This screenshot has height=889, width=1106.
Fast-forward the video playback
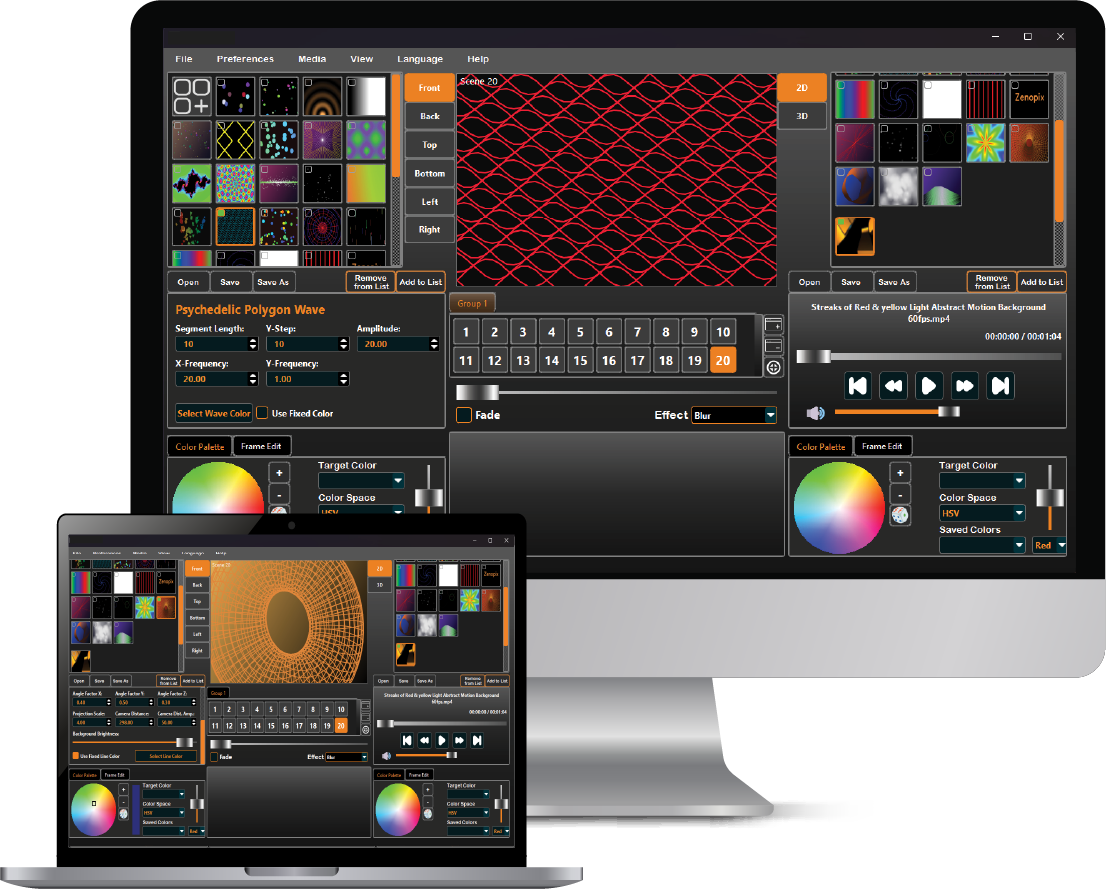pos(964,385)
